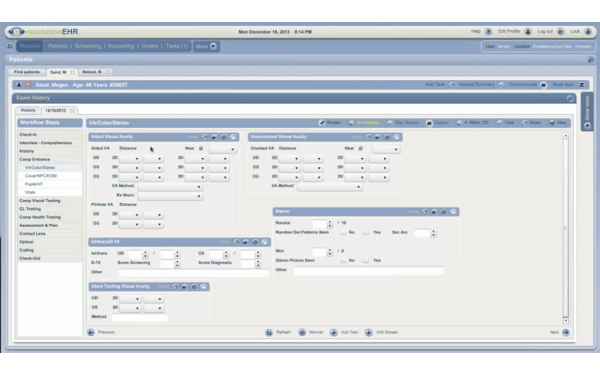
Task: Click the Wirt value stepper
Action: coord(329,252)
